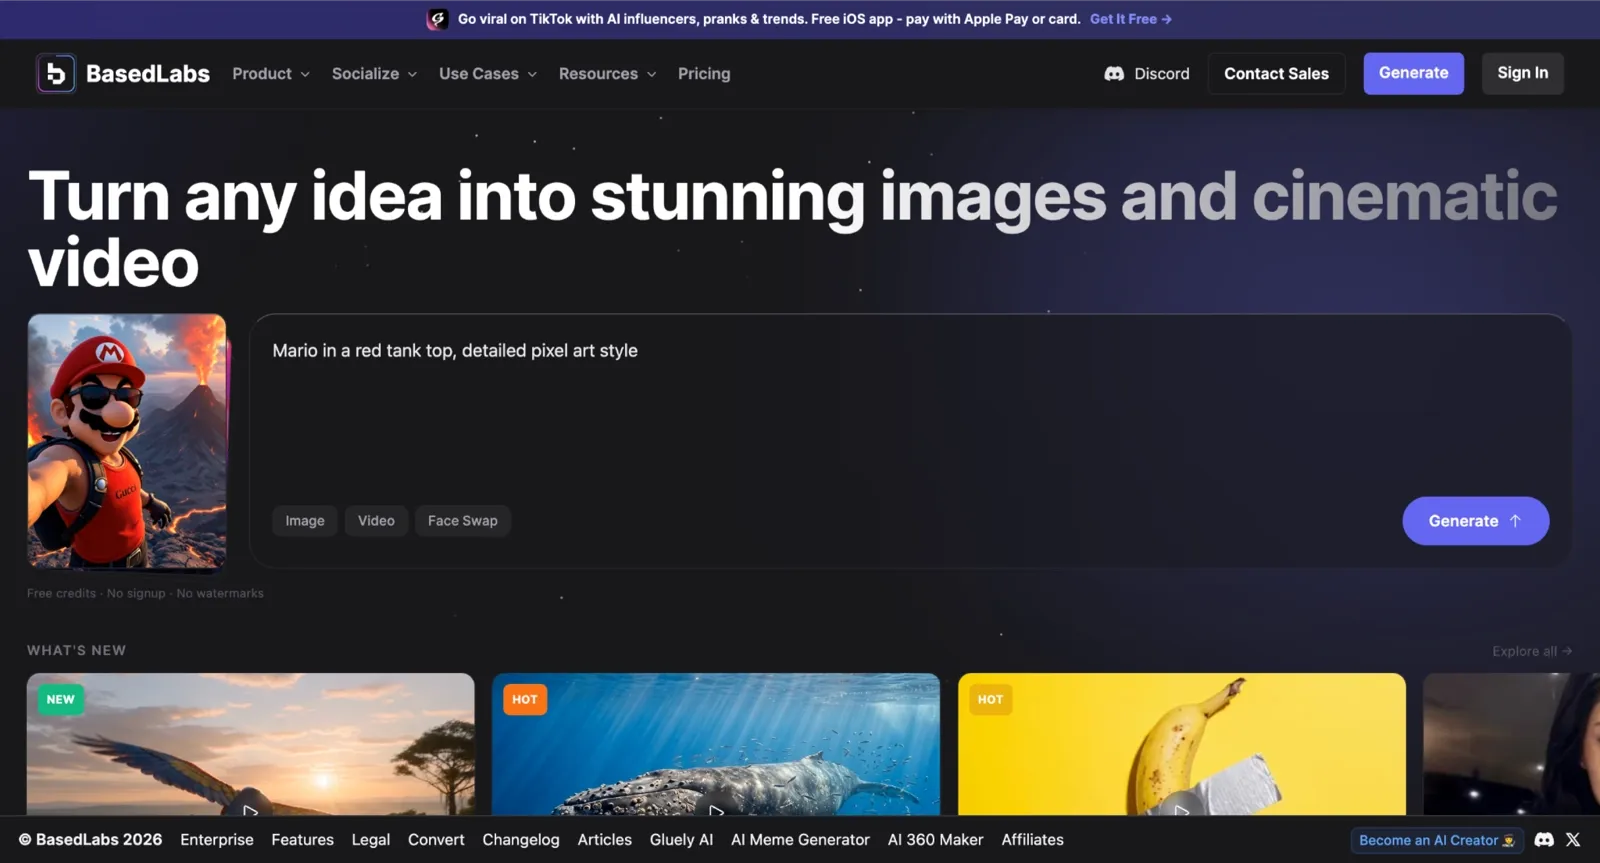Expand the Product dropdown menu
Image resolution: width=1600 pixels, height=863 pixels.
[x=271, y=74]
